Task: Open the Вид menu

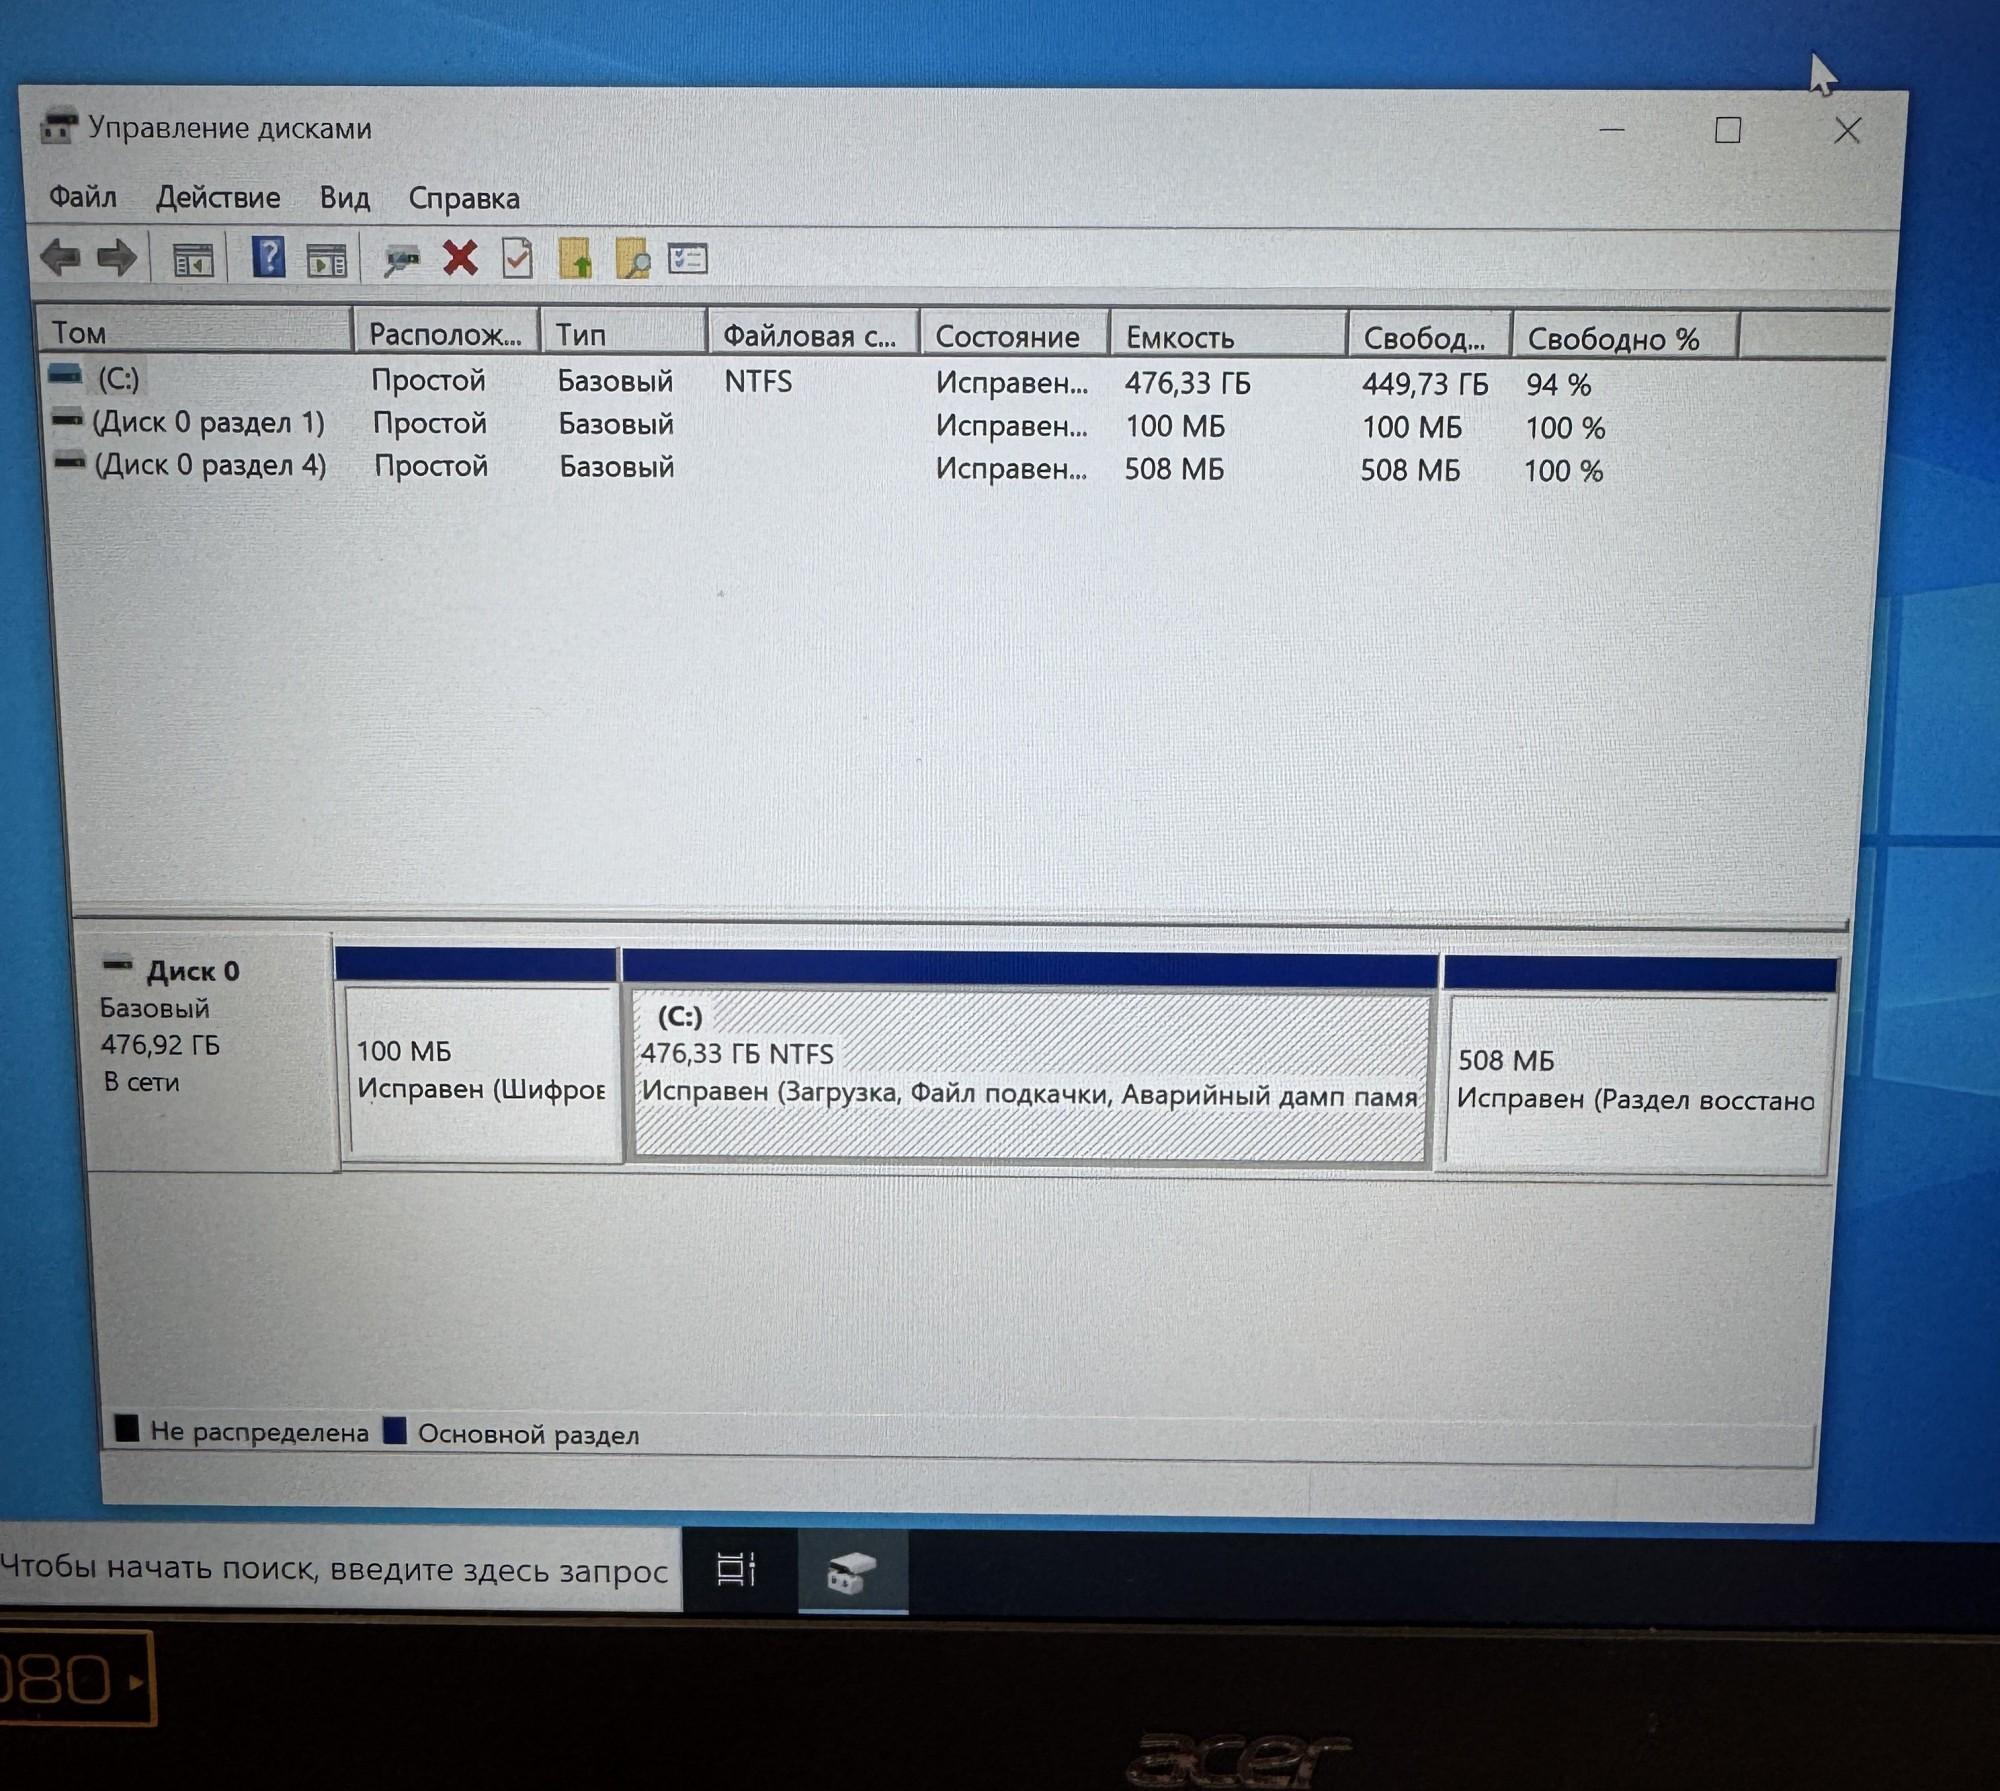Action: [345, 198]
